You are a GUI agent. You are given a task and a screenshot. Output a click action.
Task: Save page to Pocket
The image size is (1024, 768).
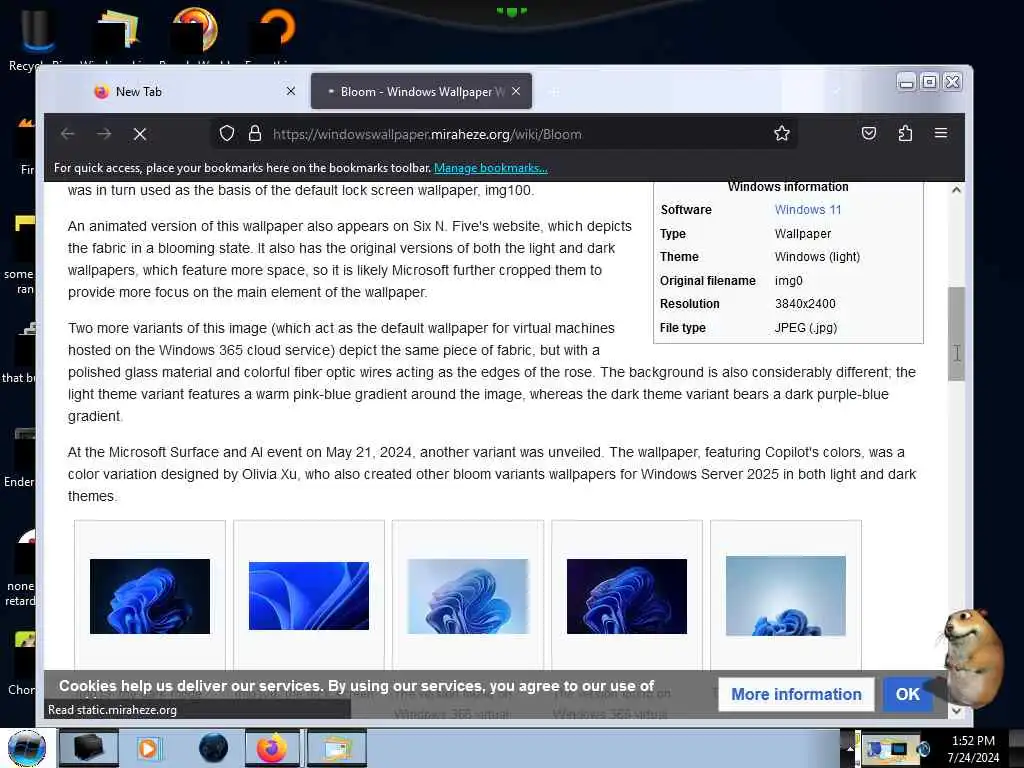[x=869, y=134]
